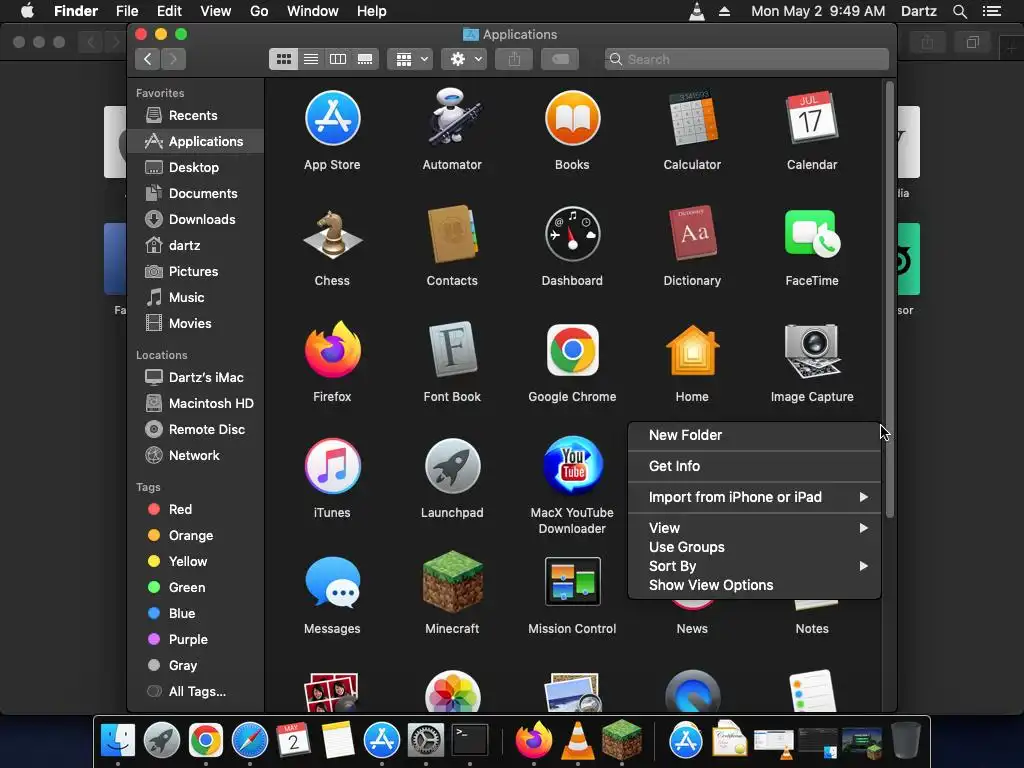
Task: Open Safari from the Dock
Action: click(x=249, y=741)
